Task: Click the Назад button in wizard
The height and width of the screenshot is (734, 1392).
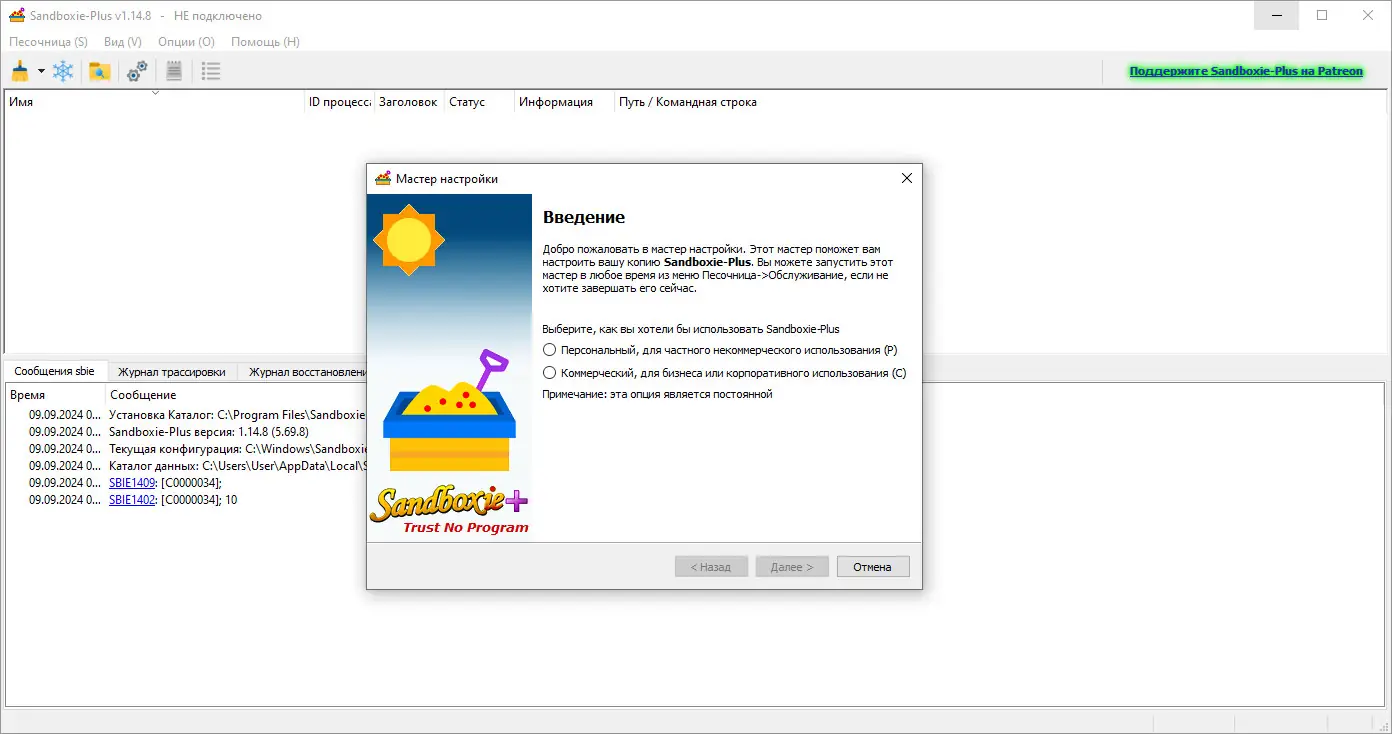Action: coord(711,567)
